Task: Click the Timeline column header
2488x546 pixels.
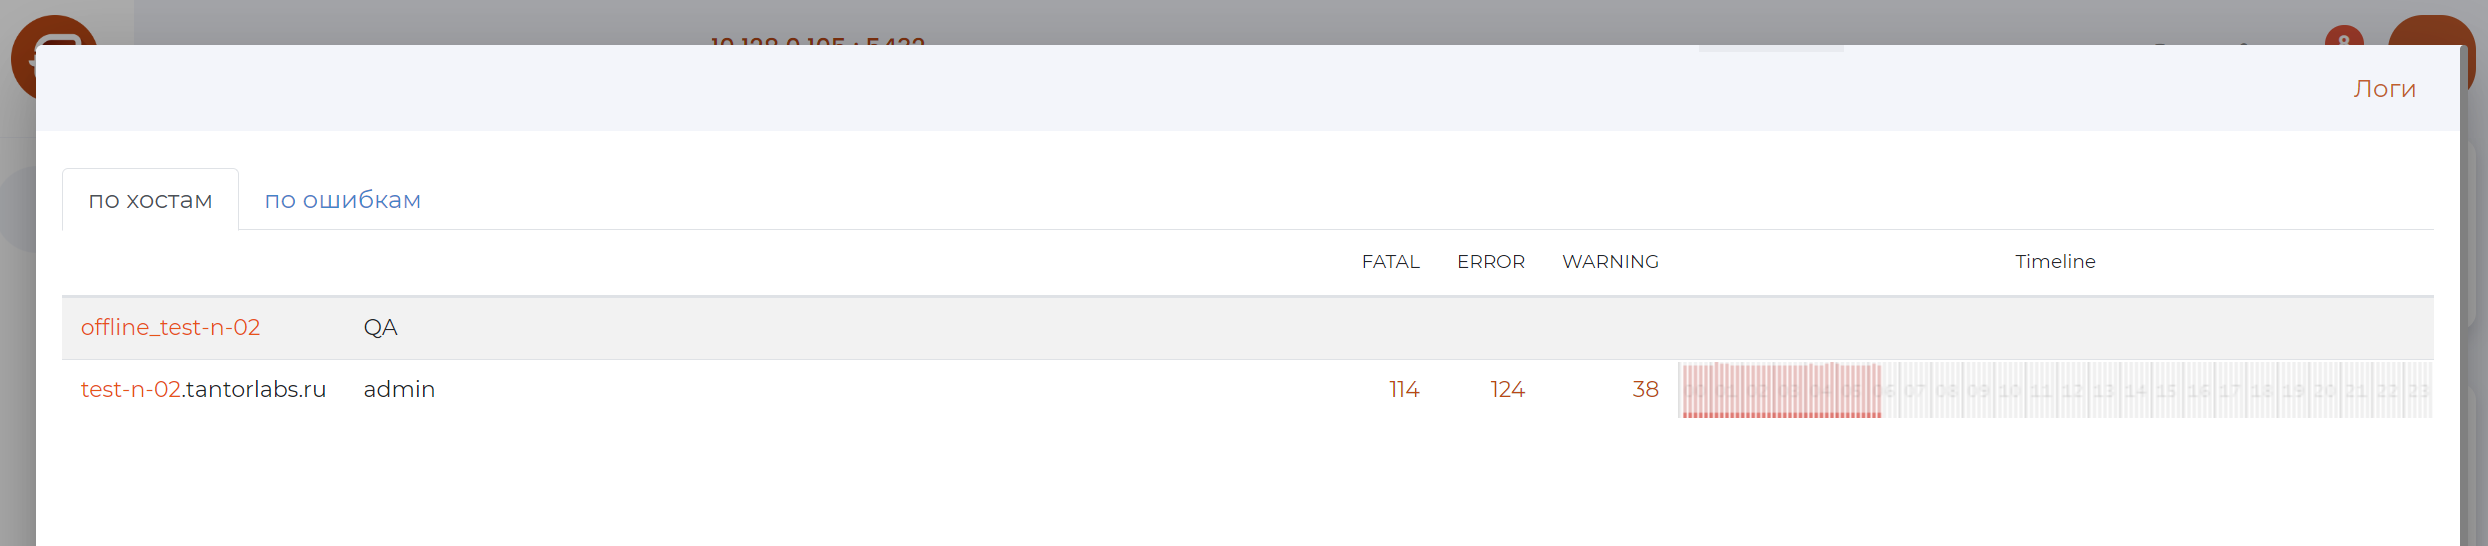Action: pos(2055,262)
